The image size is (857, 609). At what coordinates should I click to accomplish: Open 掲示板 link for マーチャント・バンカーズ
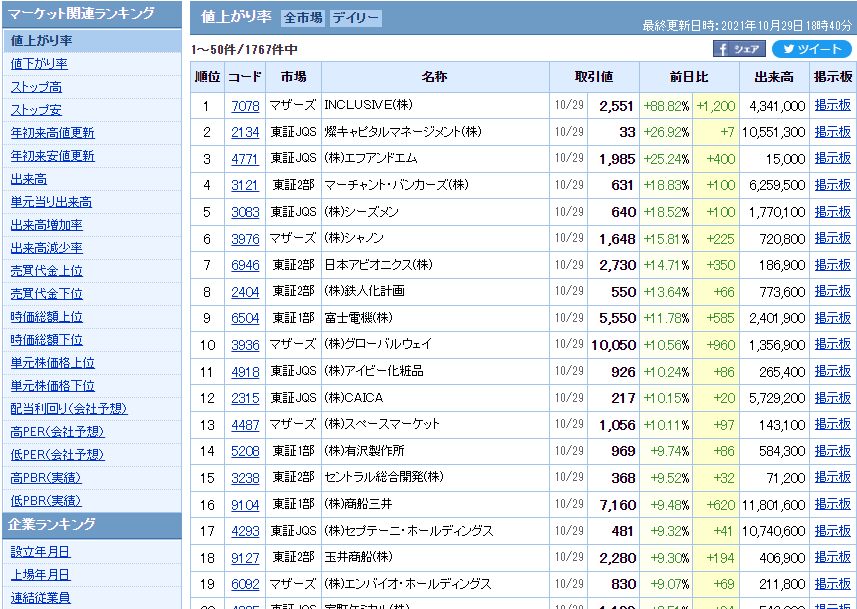[x=832, y=185]
